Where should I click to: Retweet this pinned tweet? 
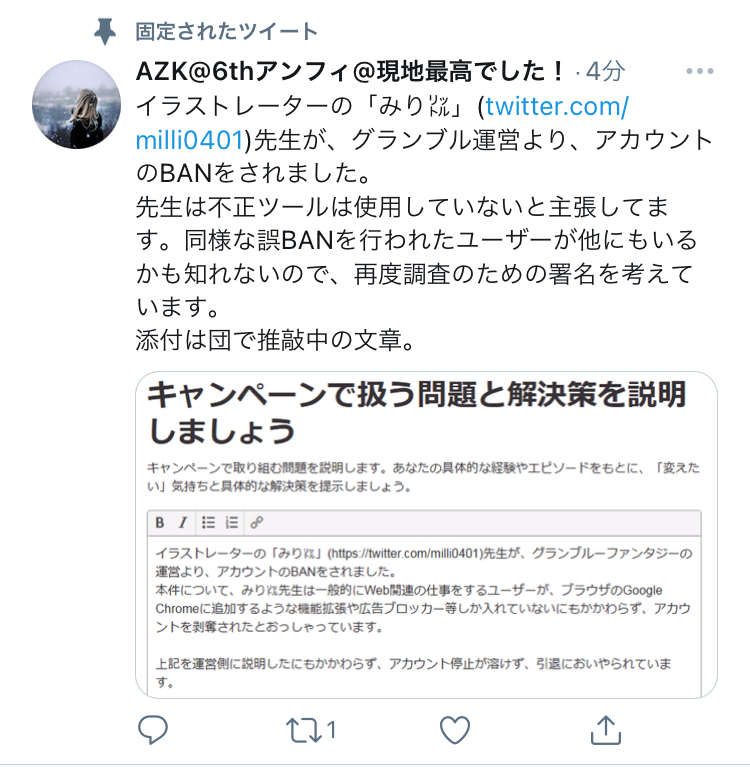303,730
